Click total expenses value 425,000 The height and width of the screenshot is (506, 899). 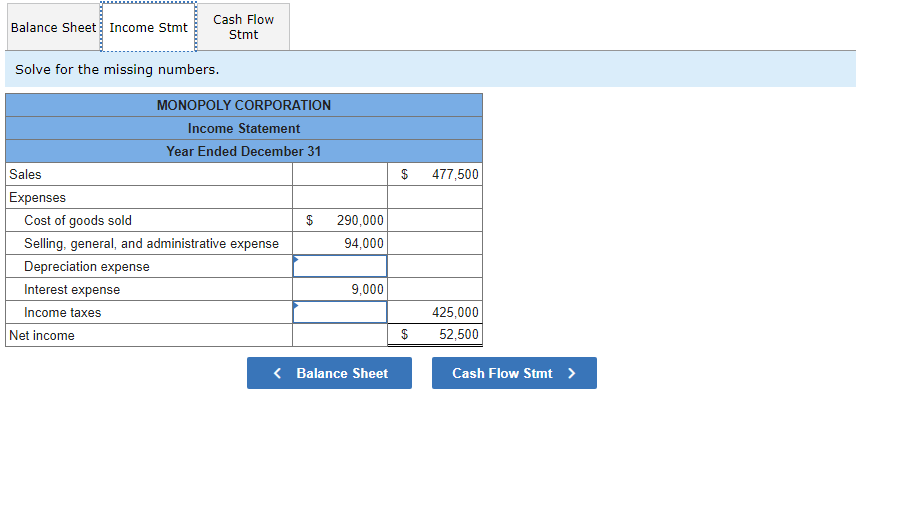tap(455, 312)
